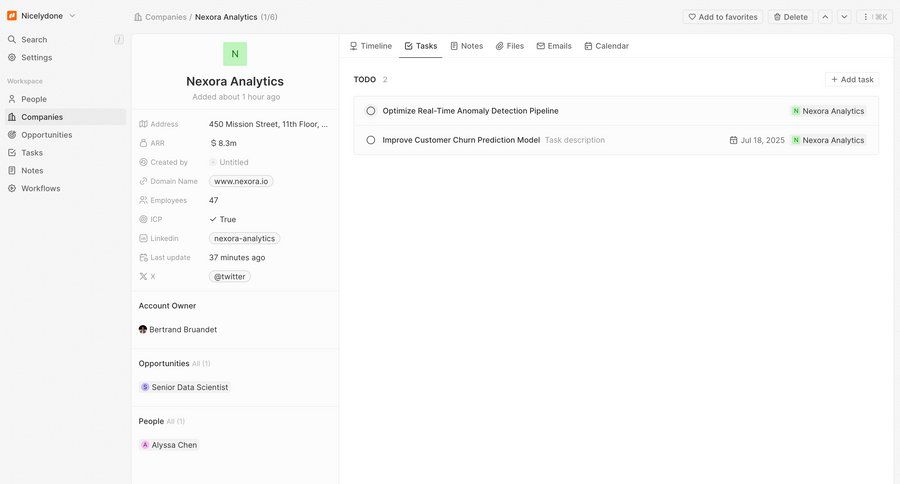Image resolution: width=900 pixels, height=484 pixels.
Task: Click the Companies building icon in sidebar
Action: (11, 117)
